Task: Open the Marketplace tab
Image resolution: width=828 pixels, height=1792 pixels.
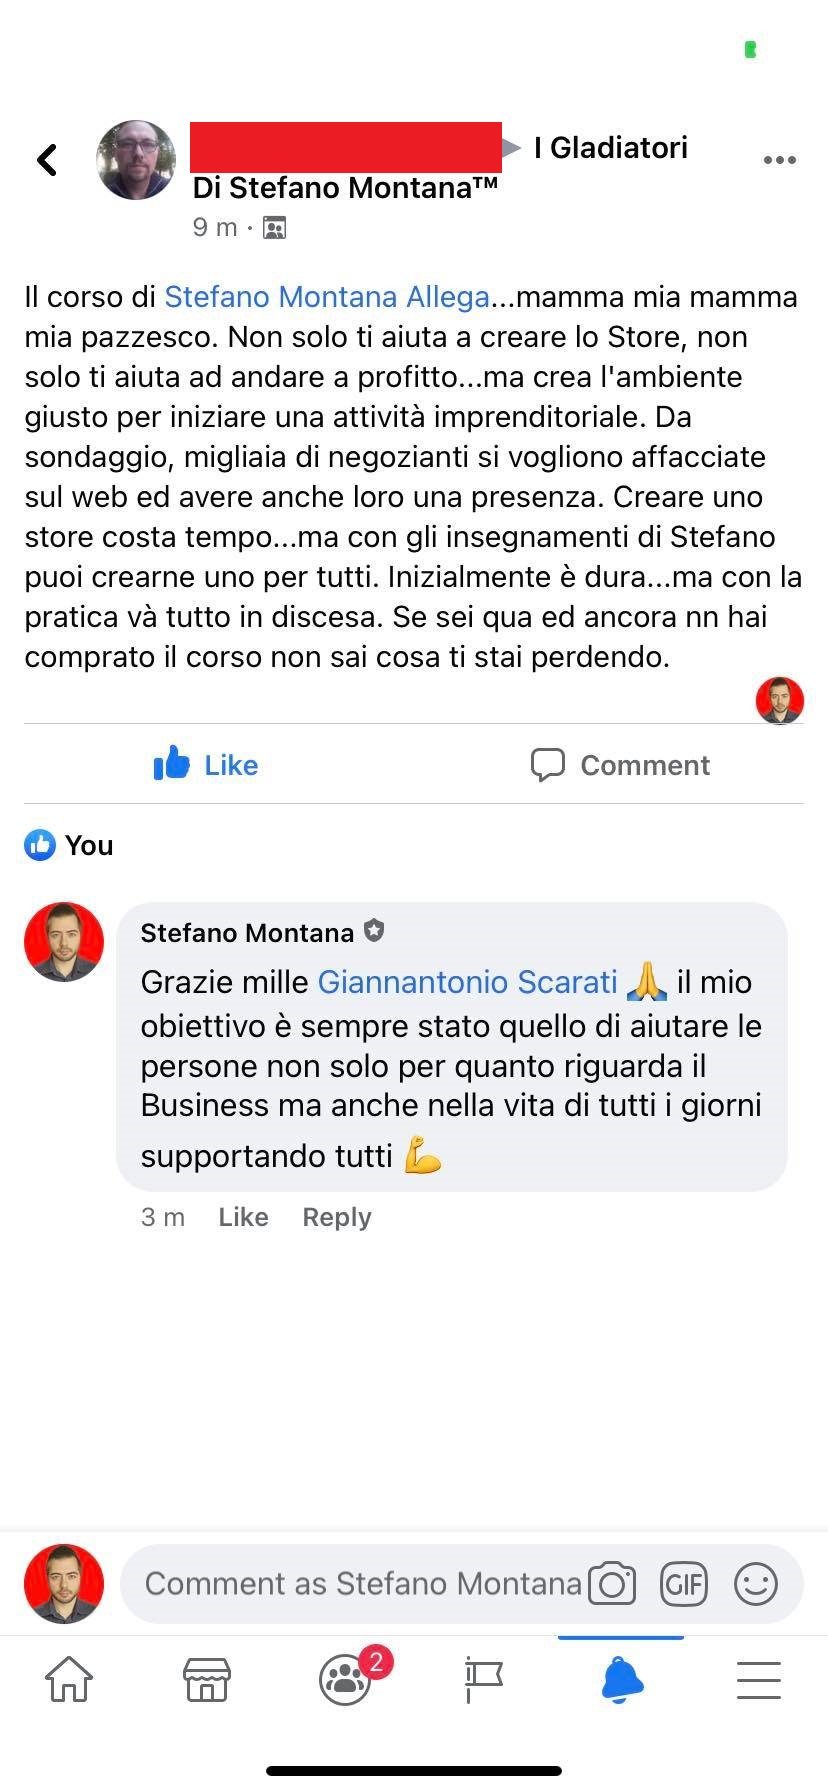Action: coord(207,1680)
